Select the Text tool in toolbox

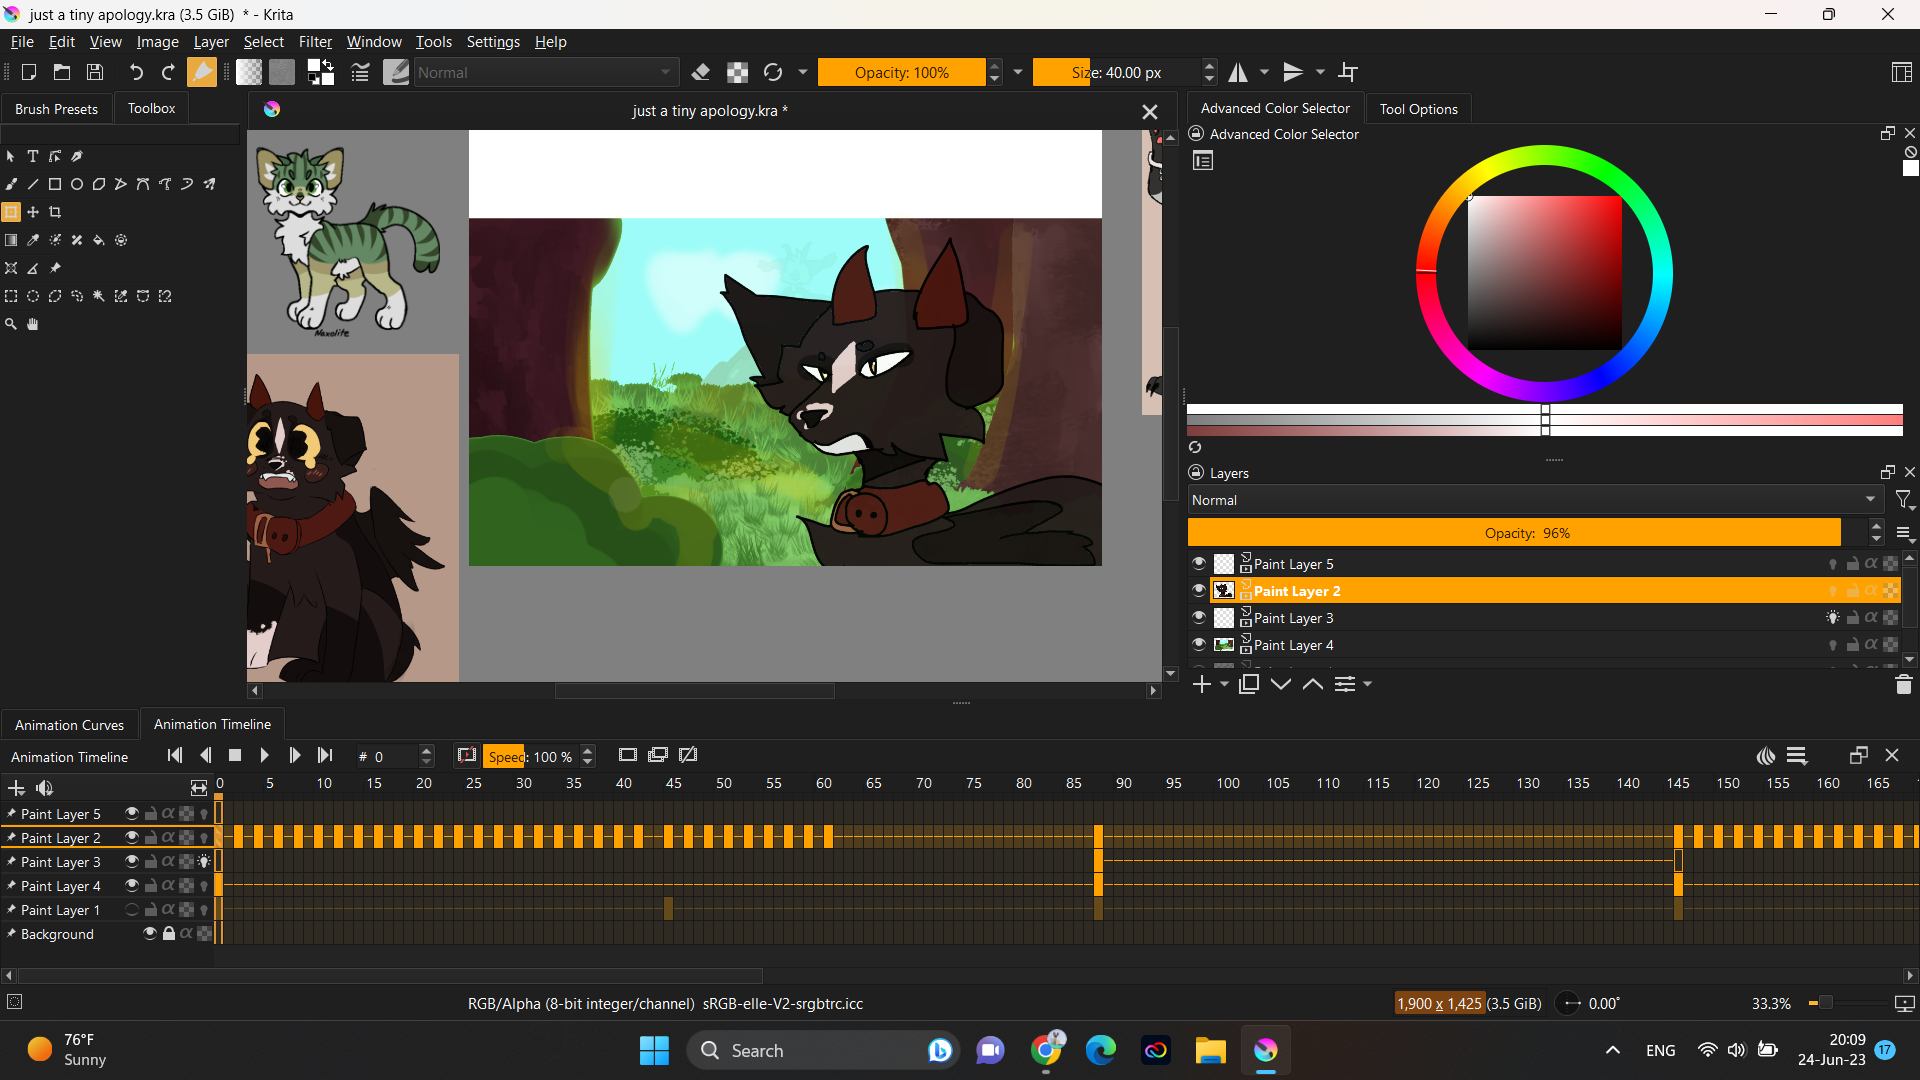33,156
